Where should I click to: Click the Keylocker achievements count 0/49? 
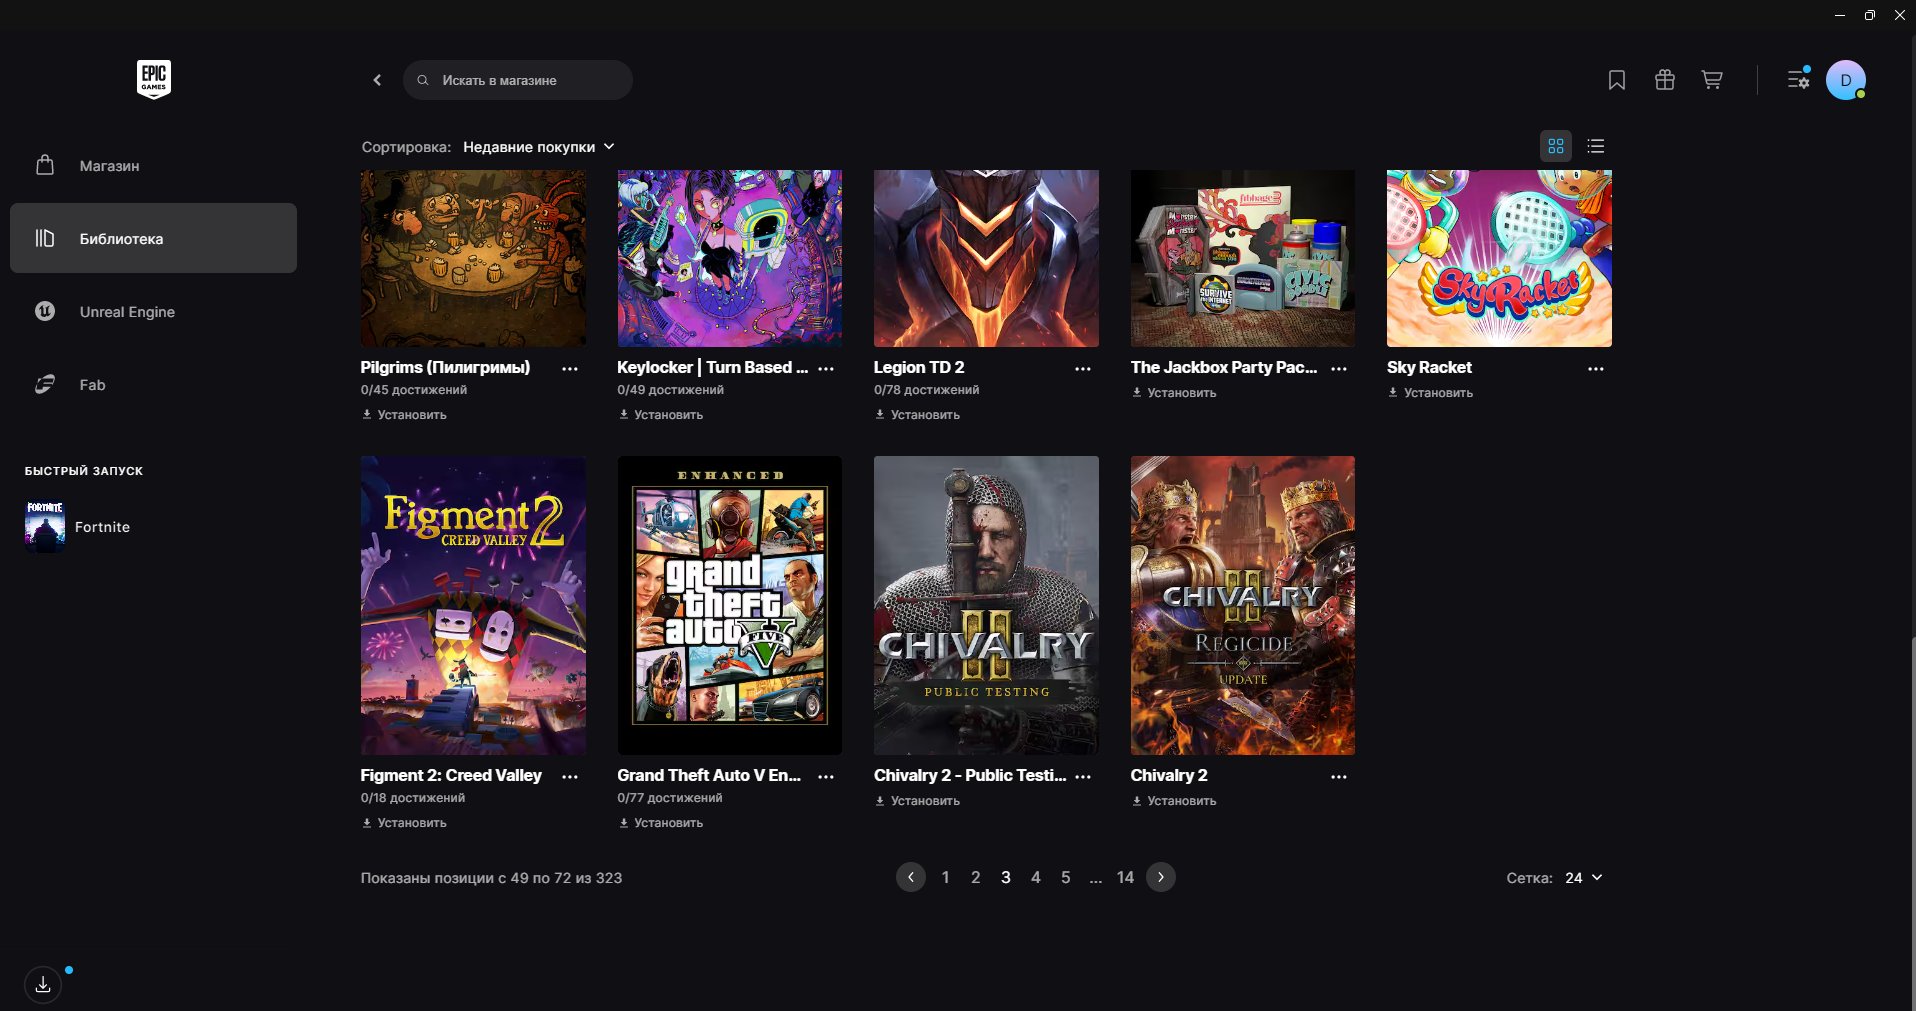pyautogui.click(x=671, y=390)
